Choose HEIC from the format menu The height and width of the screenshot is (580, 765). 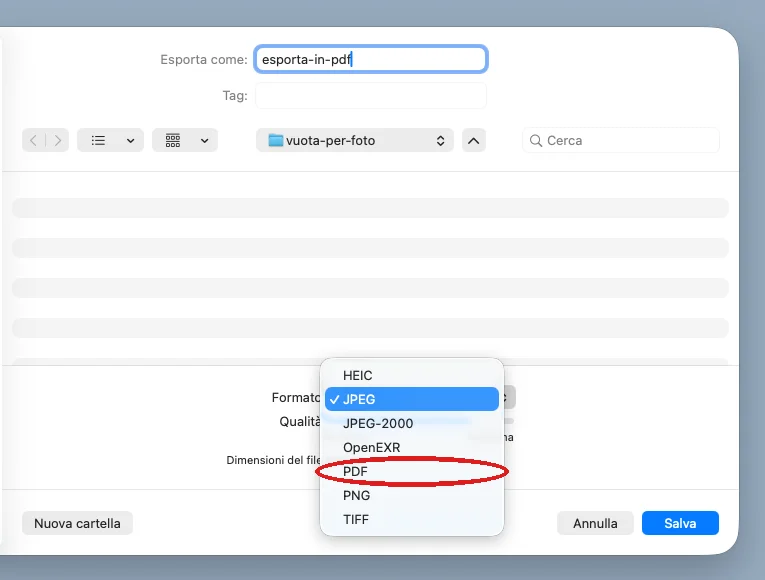[x=412, y=375]
